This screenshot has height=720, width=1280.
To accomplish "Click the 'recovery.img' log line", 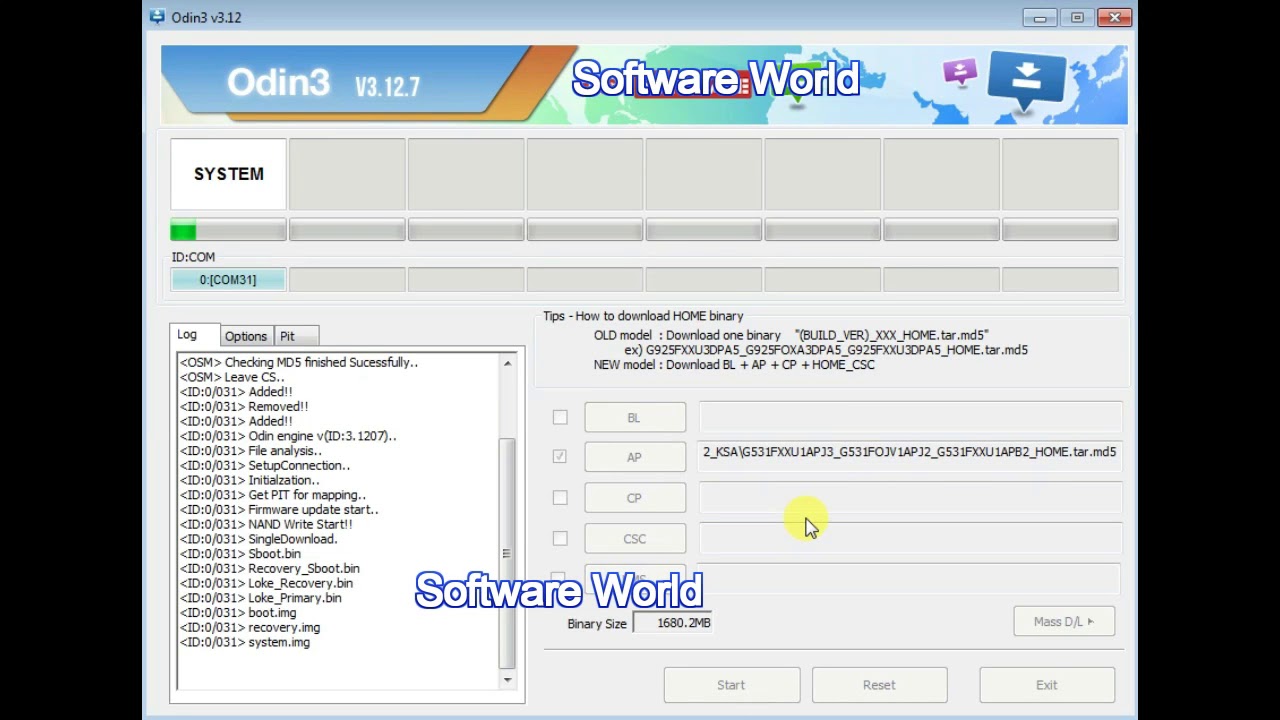I will point(250,627).
